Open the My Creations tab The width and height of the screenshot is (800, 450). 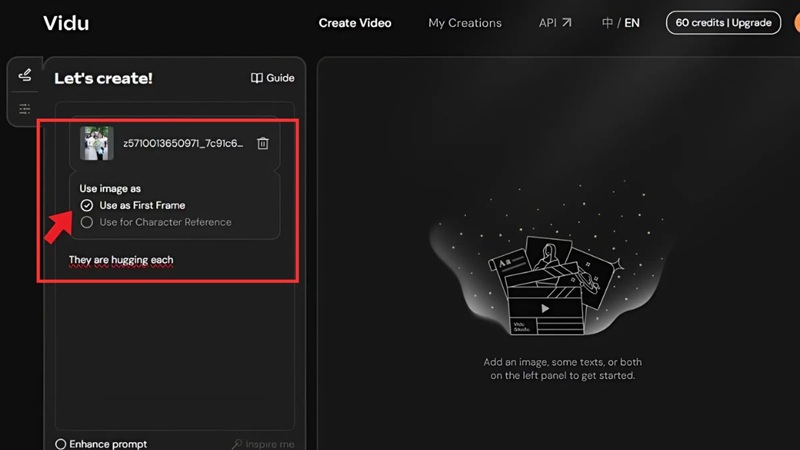point(465,23)
